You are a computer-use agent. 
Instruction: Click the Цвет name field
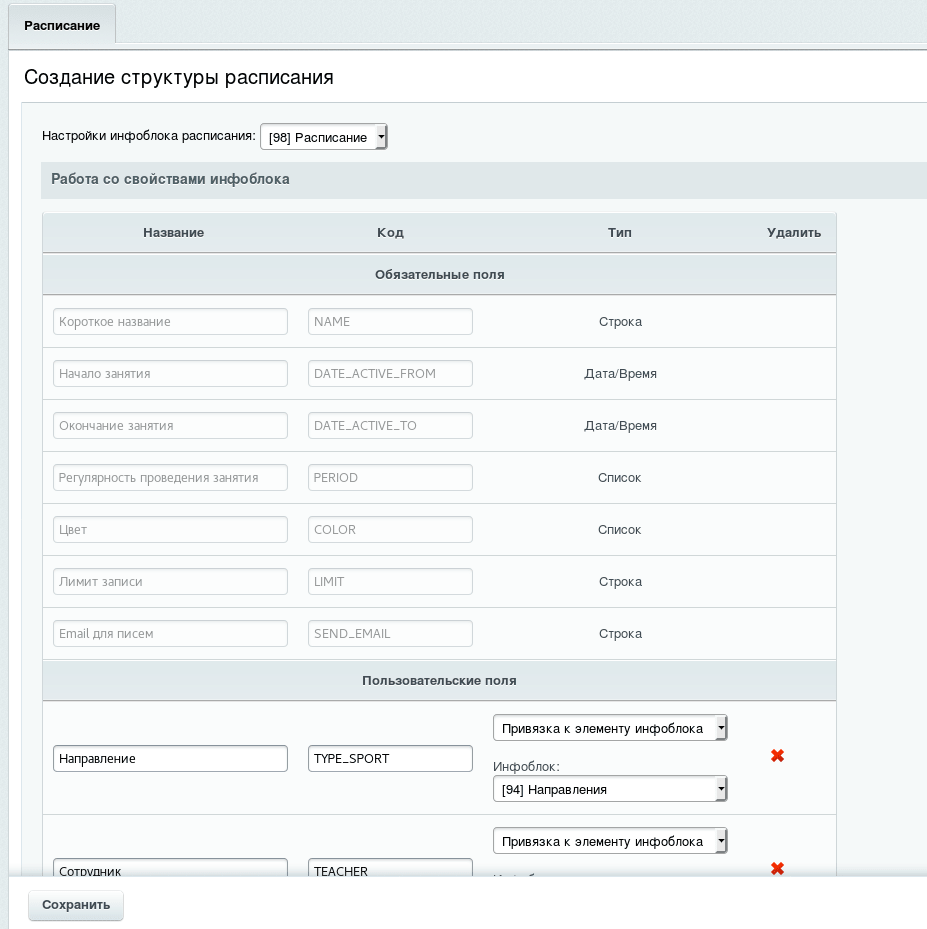click(x=171, y=530)
